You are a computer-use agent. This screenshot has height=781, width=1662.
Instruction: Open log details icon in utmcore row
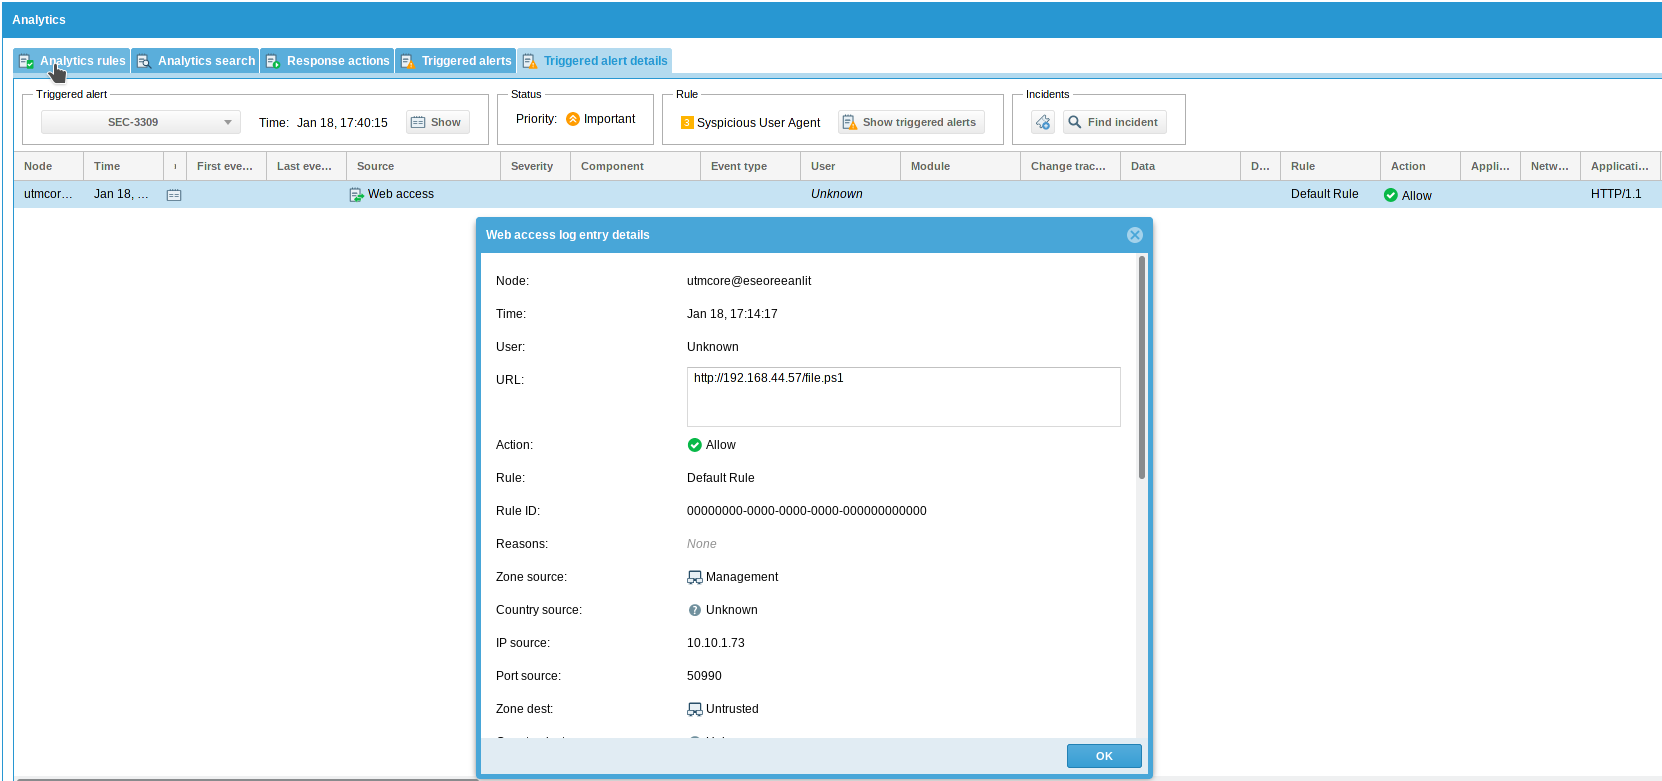coord(174,195)
